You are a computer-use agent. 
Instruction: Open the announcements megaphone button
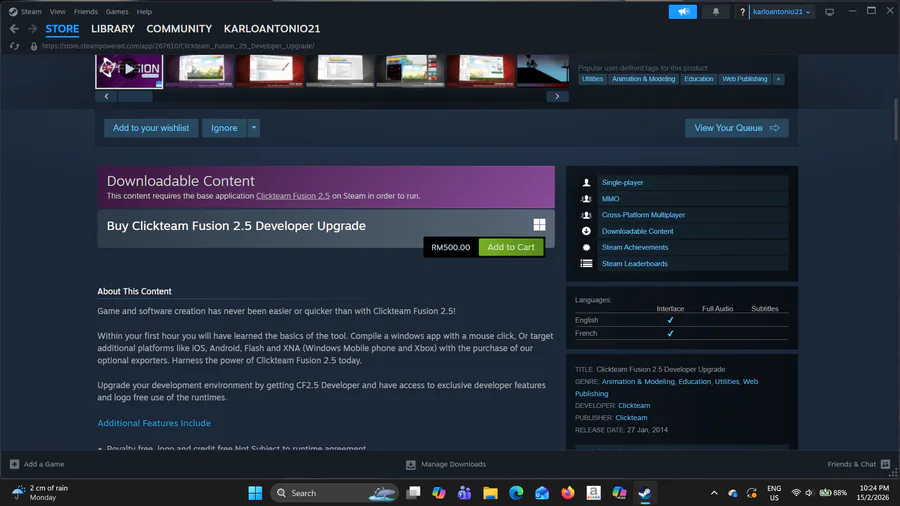(682, 11)
